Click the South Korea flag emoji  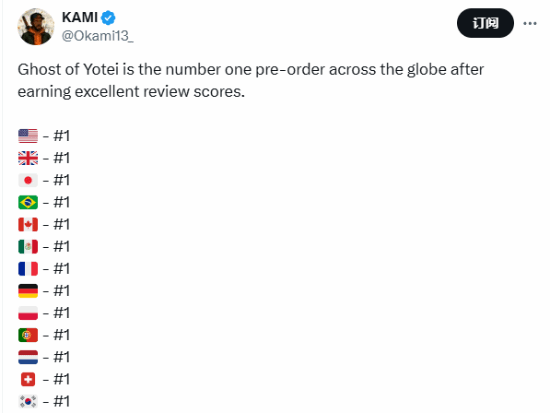click(x=28, y=401)
